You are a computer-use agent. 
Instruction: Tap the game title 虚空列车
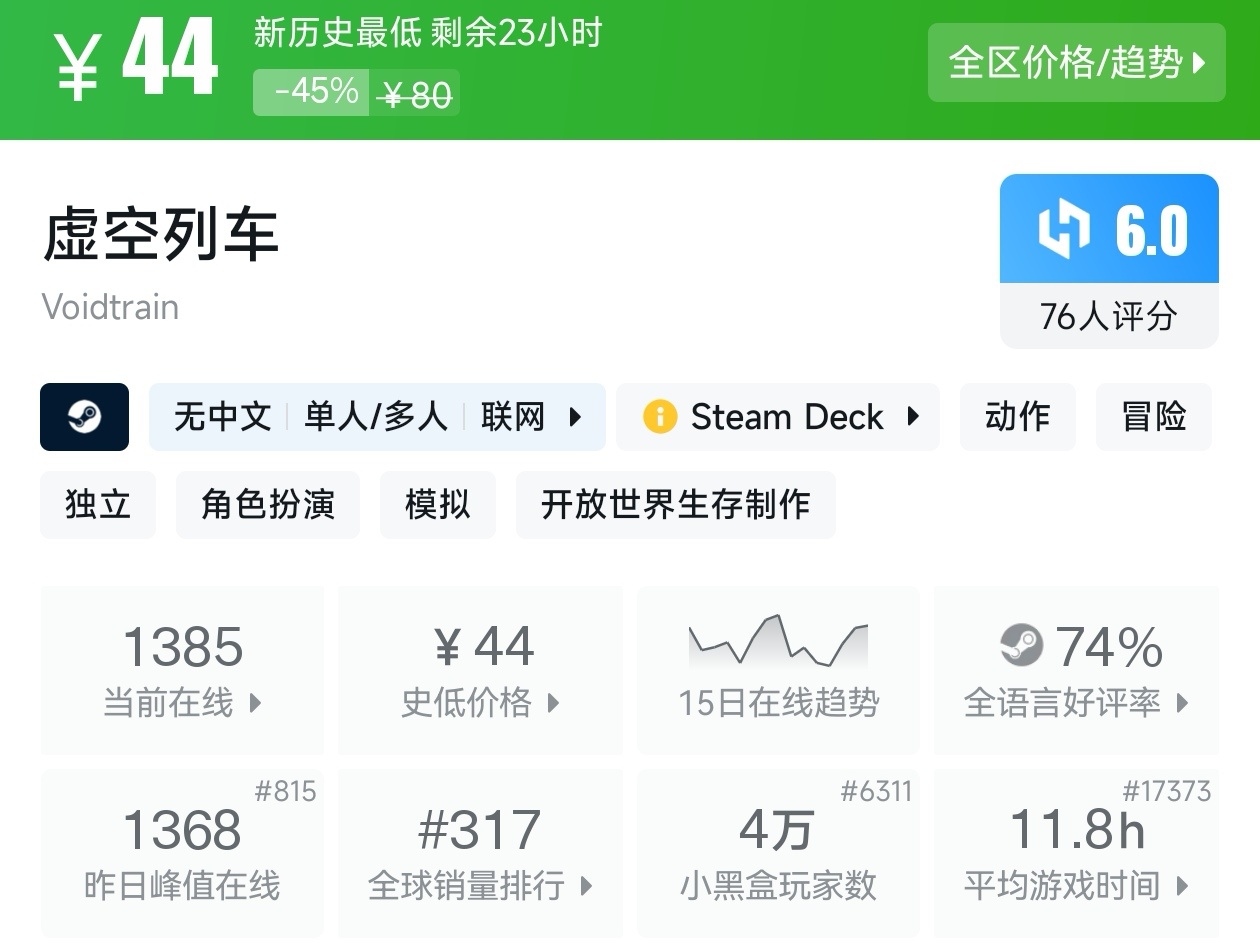[160, 235]
